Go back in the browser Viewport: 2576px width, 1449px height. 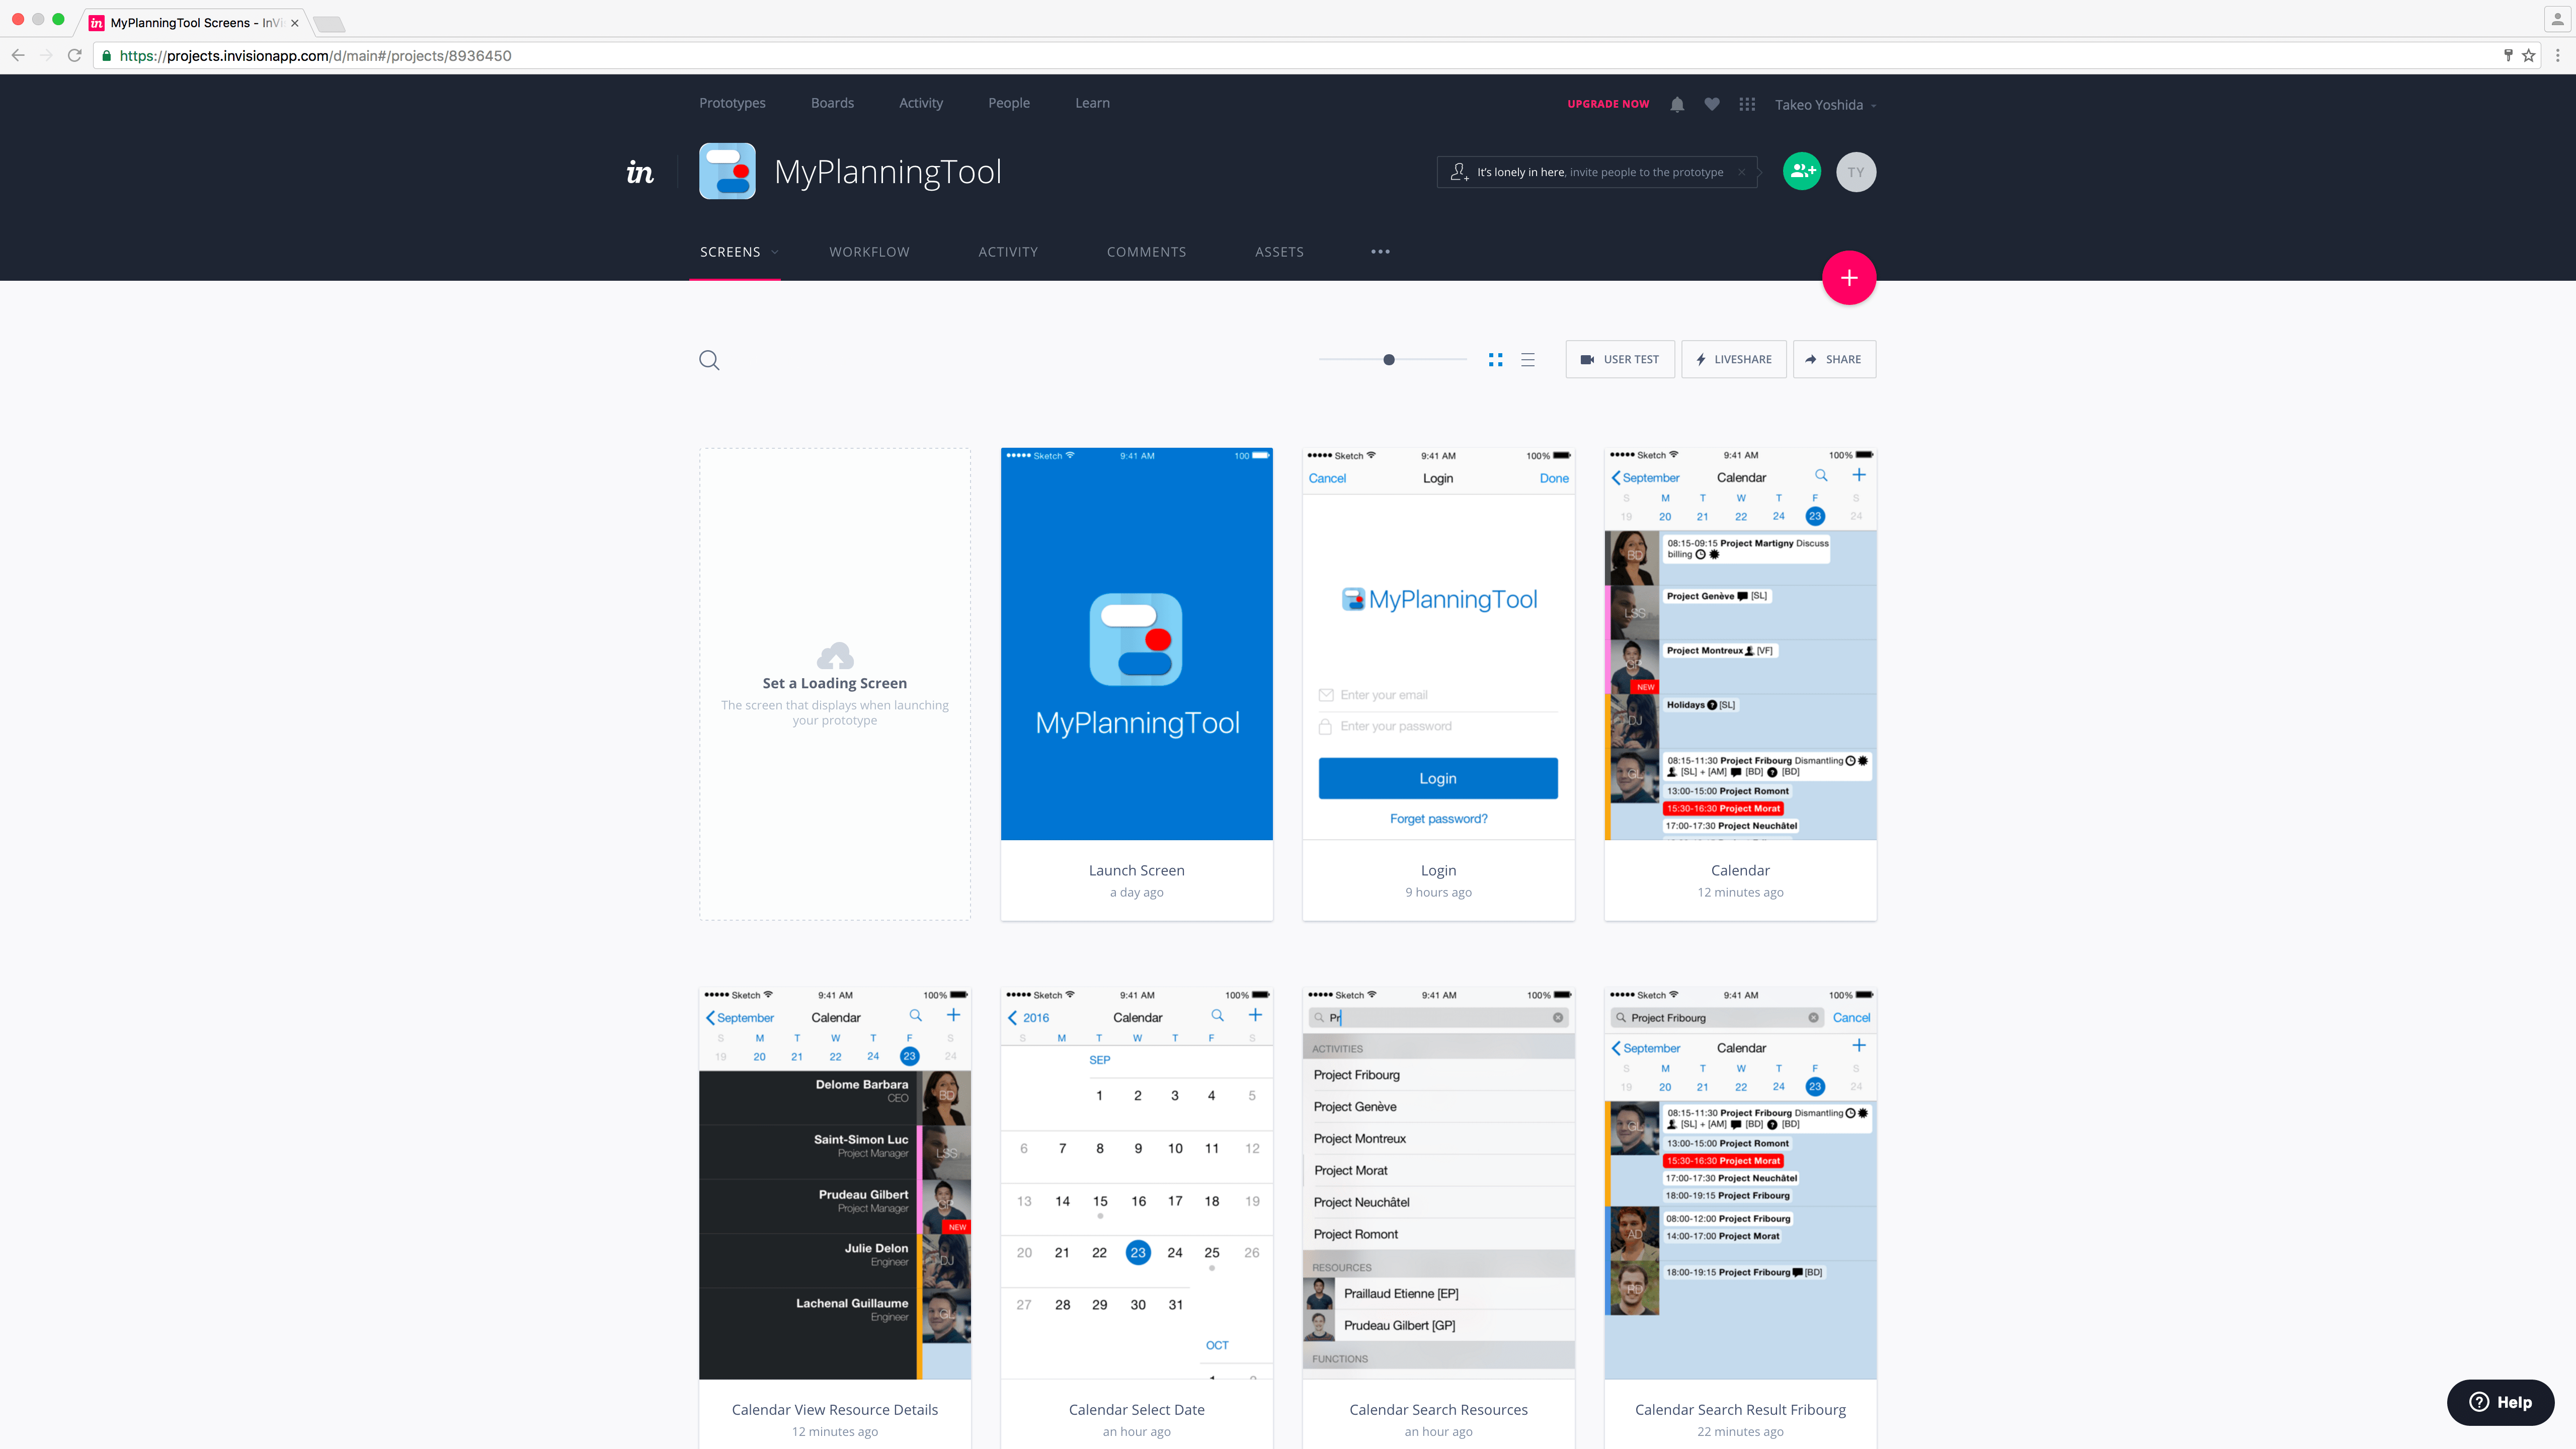click(18, 56)
